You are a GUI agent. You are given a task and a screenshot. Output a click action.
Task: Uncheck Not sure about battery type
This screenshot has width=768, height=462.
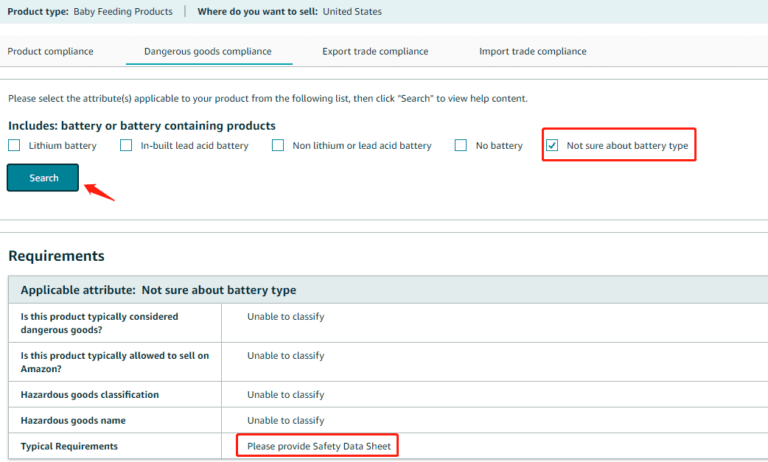click(552, 146)
